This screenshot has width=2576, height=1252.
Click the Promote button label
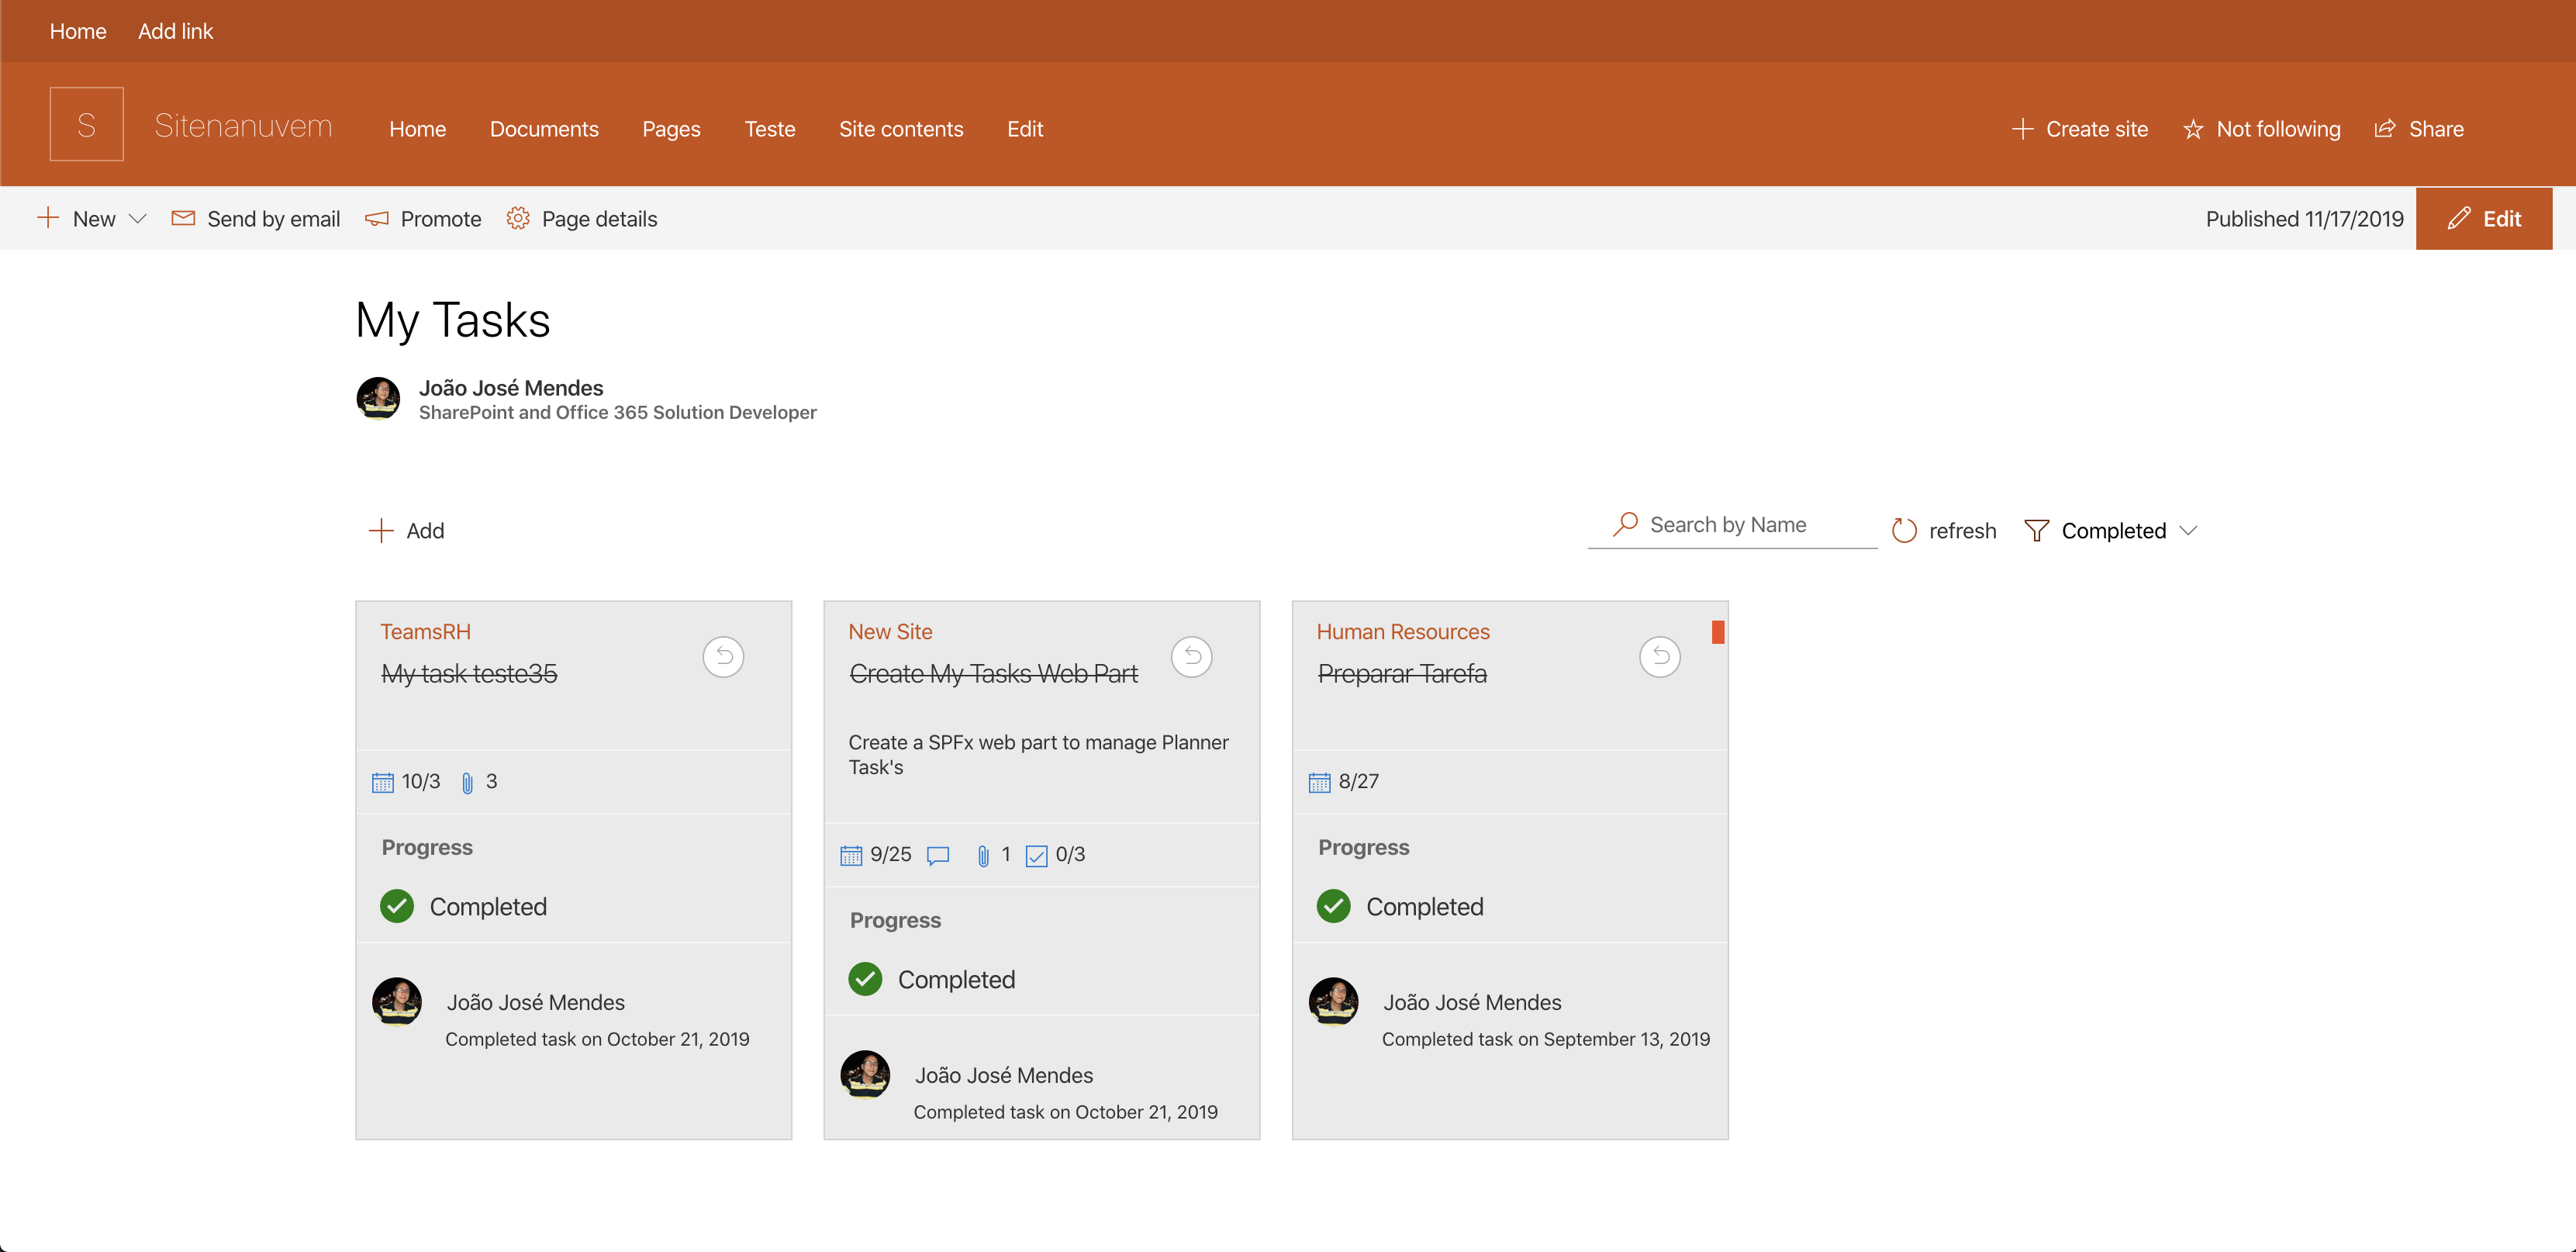pos(441,219)
